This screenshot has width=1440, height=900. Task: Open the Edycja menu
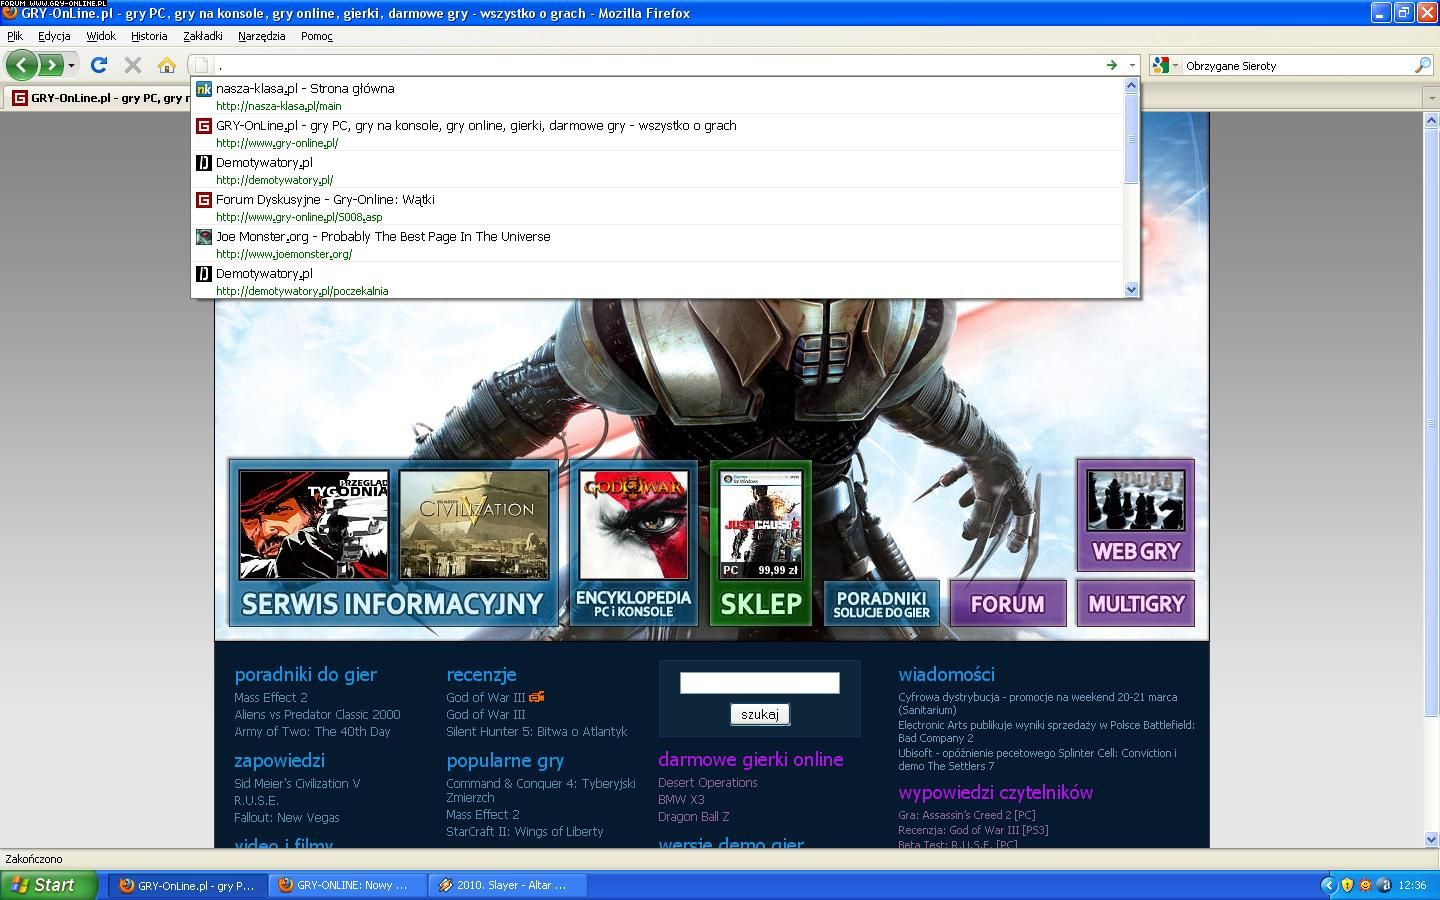pos(54,36)
